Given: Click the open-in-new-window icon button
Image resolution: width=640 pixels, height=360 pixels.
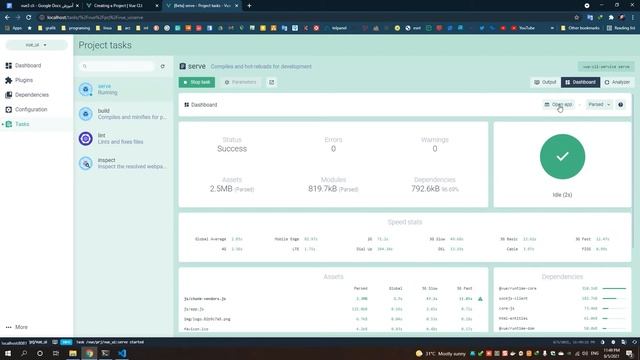Looking at the screenshot, I should pyautogui.click(x=271, y=82).
